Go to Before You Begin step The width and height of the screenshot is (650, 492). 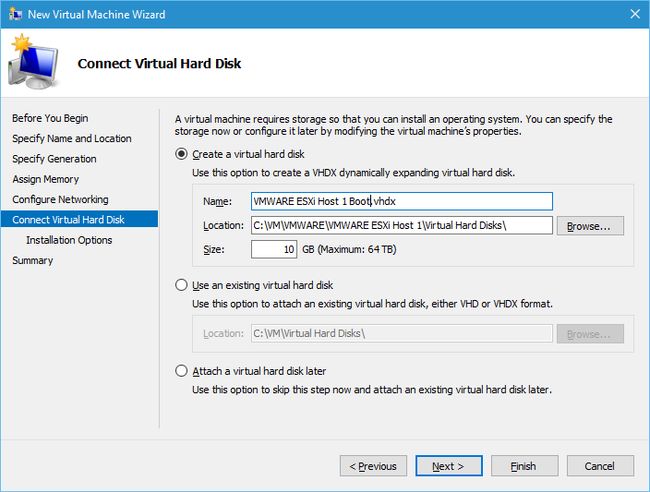click(50, 118)
